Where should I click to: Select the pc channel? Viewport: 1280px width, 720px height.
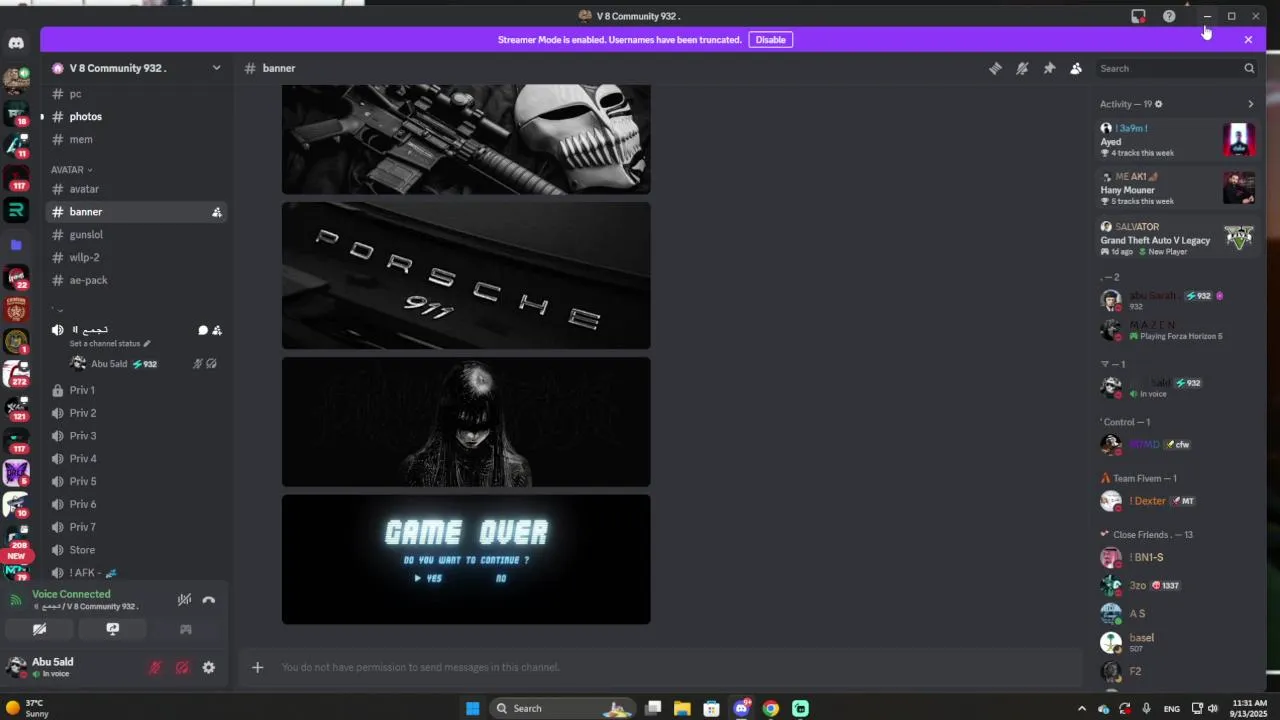tap(136, 94)
